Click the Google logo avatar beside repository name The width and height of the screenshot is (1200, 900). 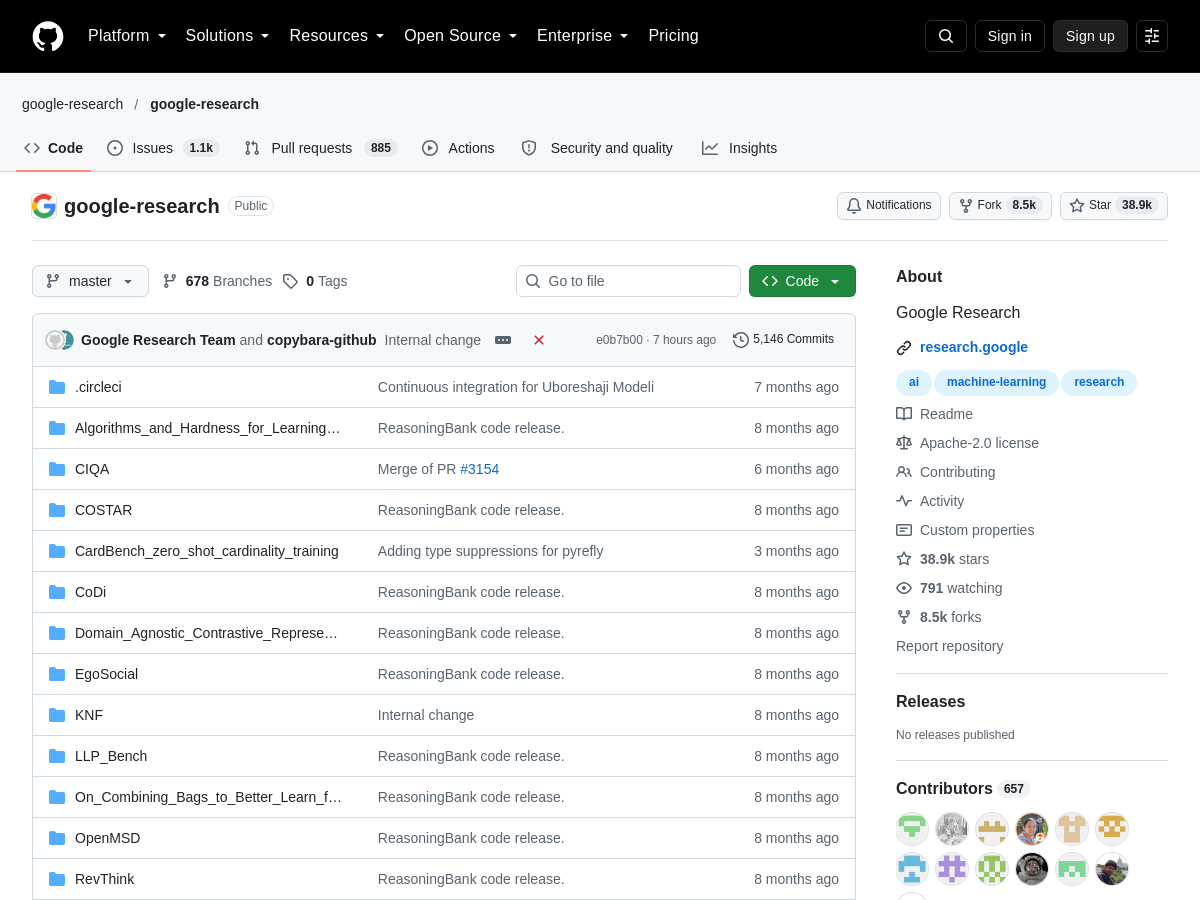click(44, 206)
